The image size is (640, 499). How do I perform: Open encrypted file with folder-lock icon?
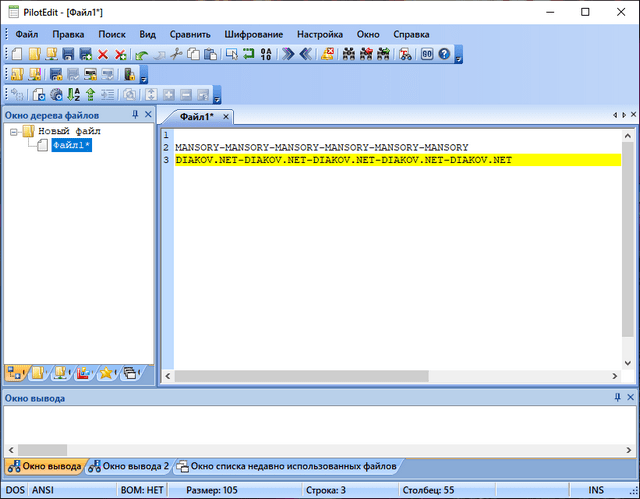[17, 74]
